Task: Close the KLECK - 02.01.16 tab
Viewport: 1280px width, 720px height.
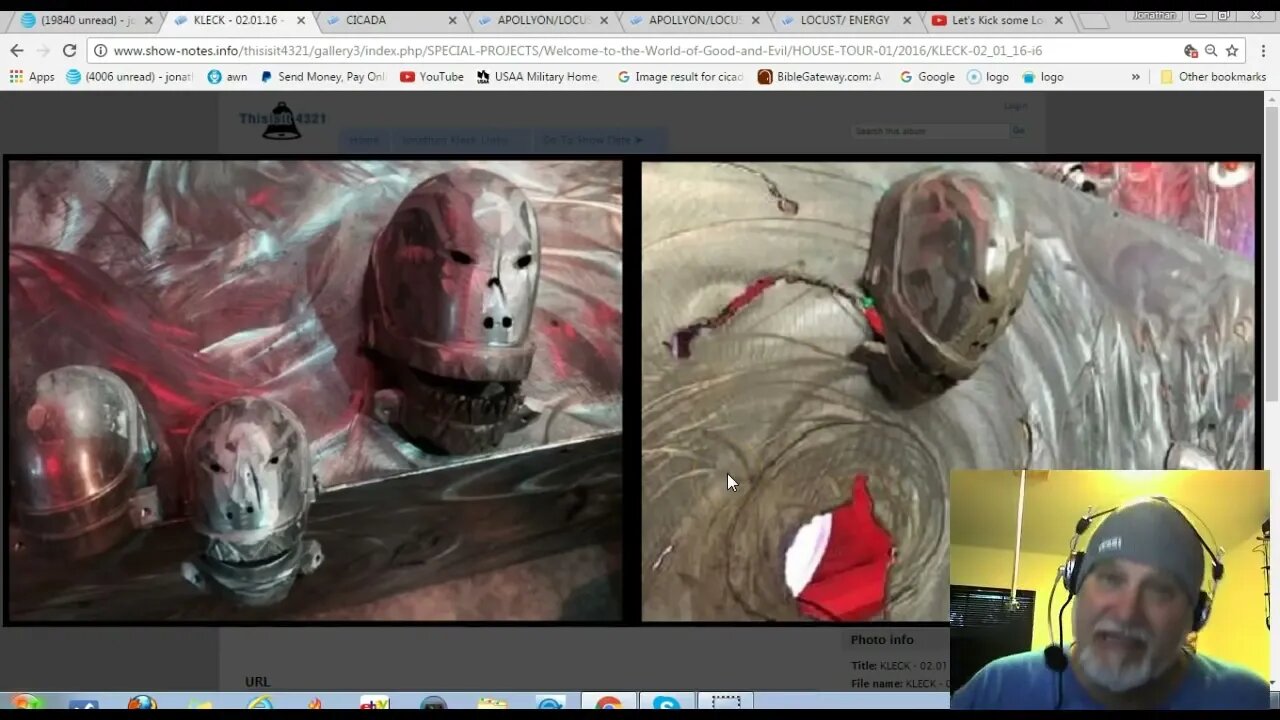Action: pos(301,20)
